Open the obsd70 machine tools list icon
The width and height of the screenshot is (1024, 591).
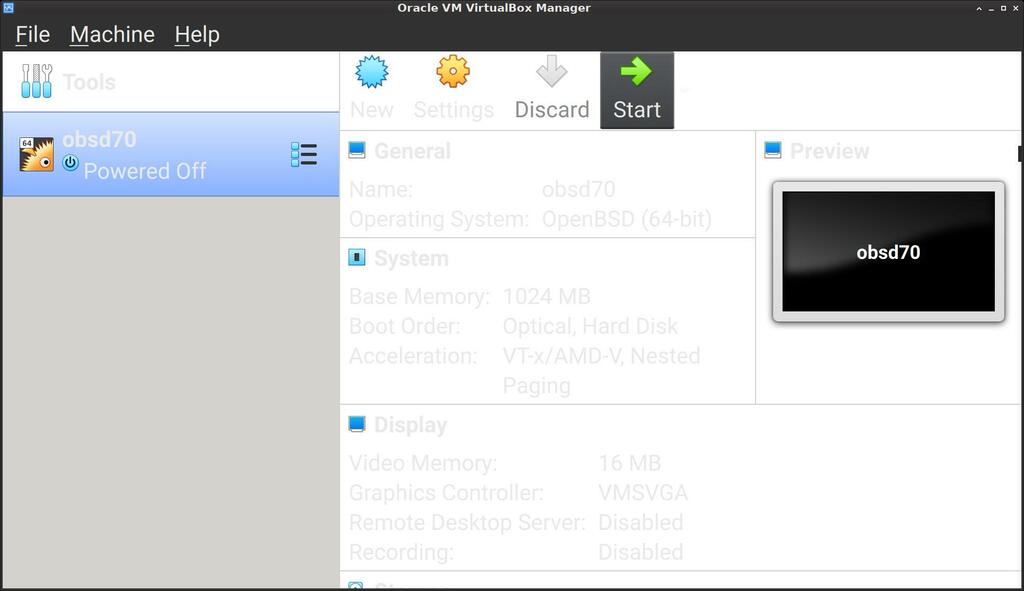tap(304, 155)
